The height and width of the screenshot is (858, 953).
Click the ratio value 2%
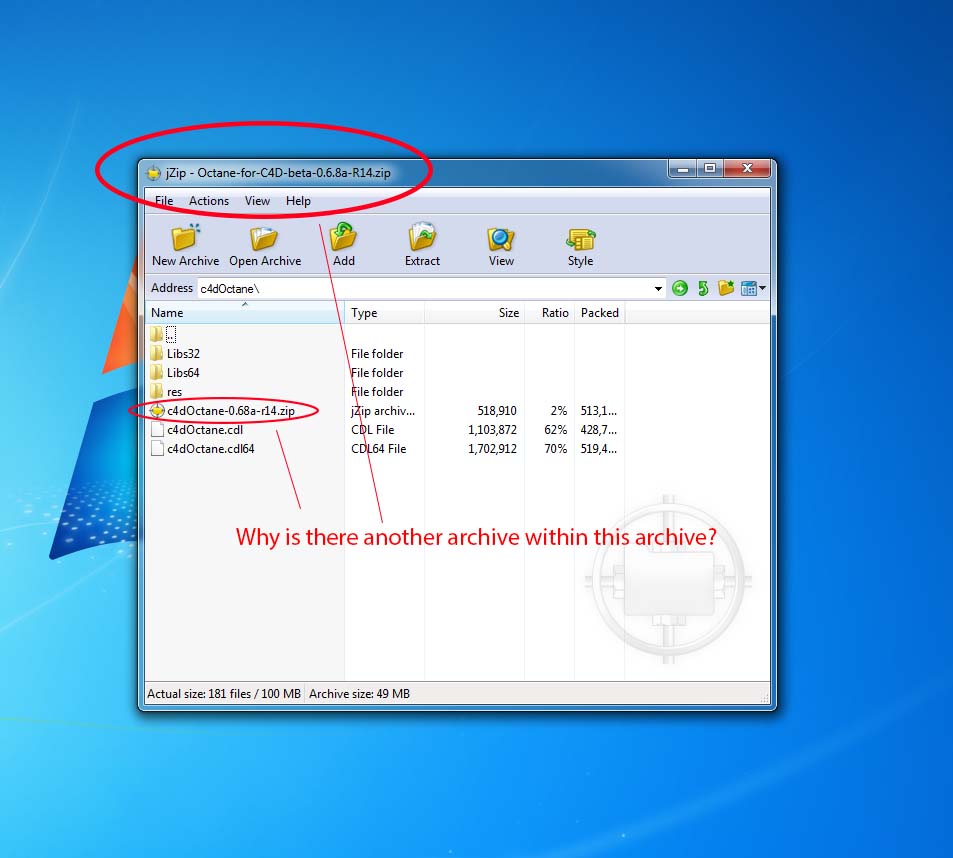[x=559, y=411]
